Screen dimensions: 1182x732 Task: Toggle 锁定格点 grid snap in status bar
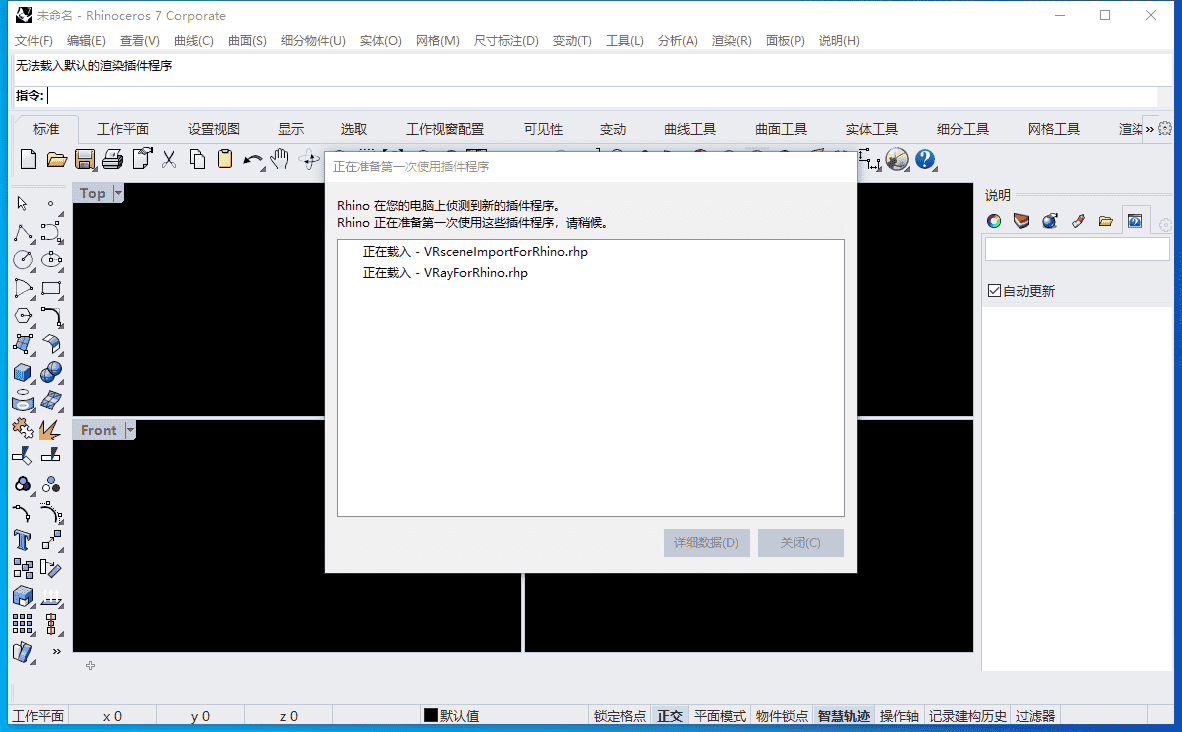[619, 716]
